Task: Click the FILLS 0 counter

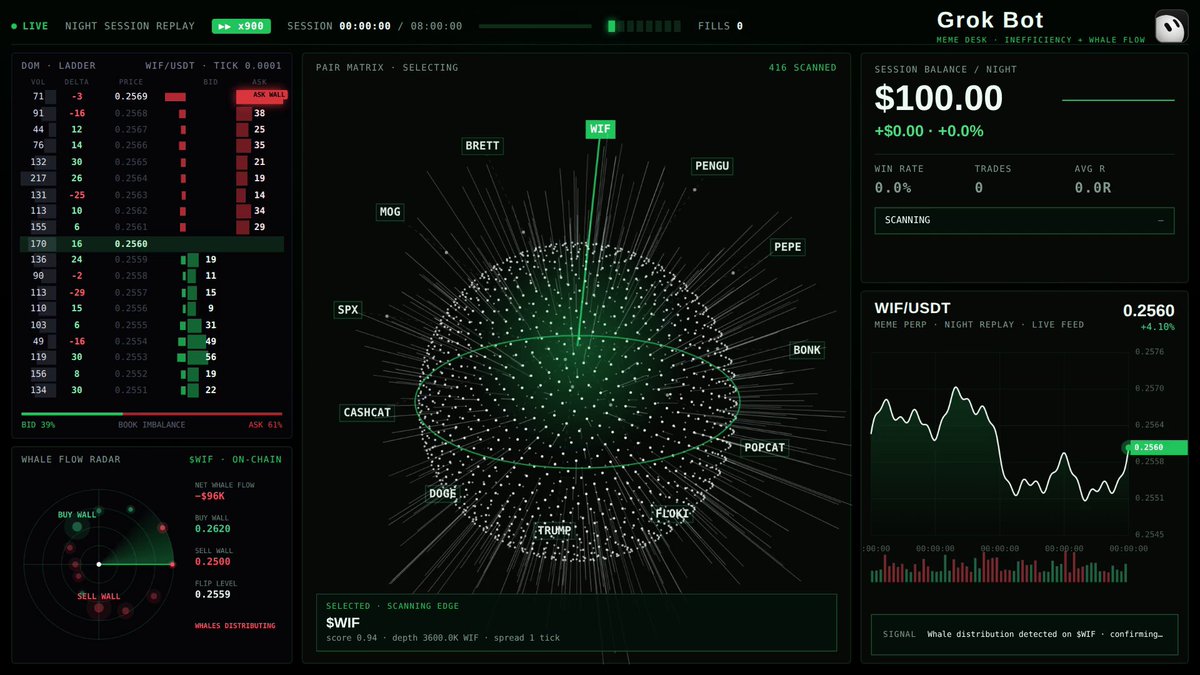Action: (x=720, y=26)
